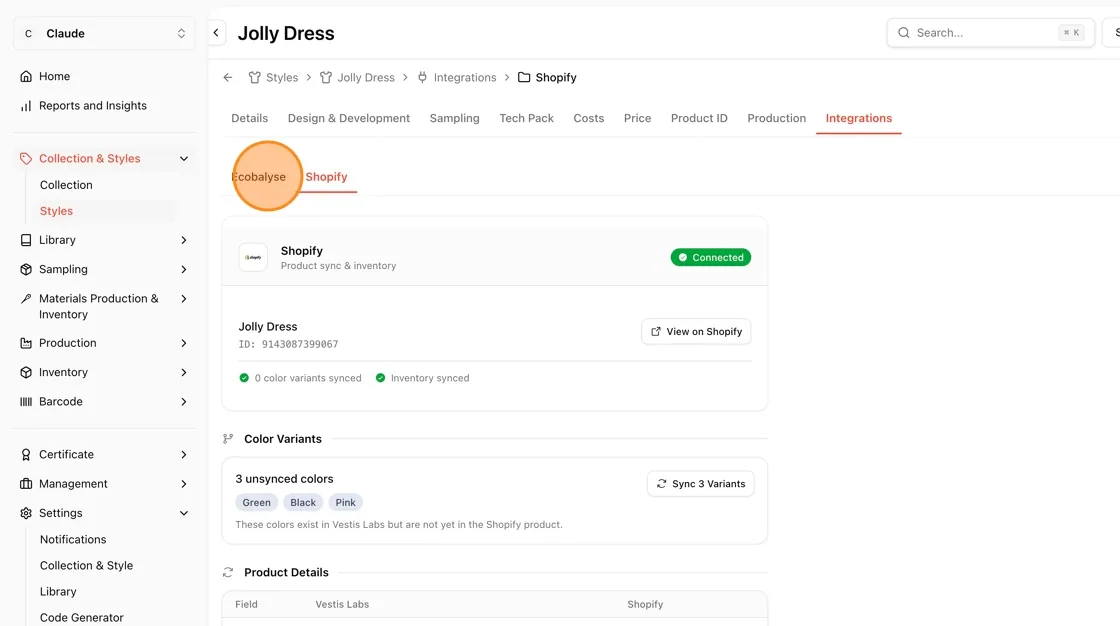
Task: Click the View on Shopify button
Action: point(696,332)
